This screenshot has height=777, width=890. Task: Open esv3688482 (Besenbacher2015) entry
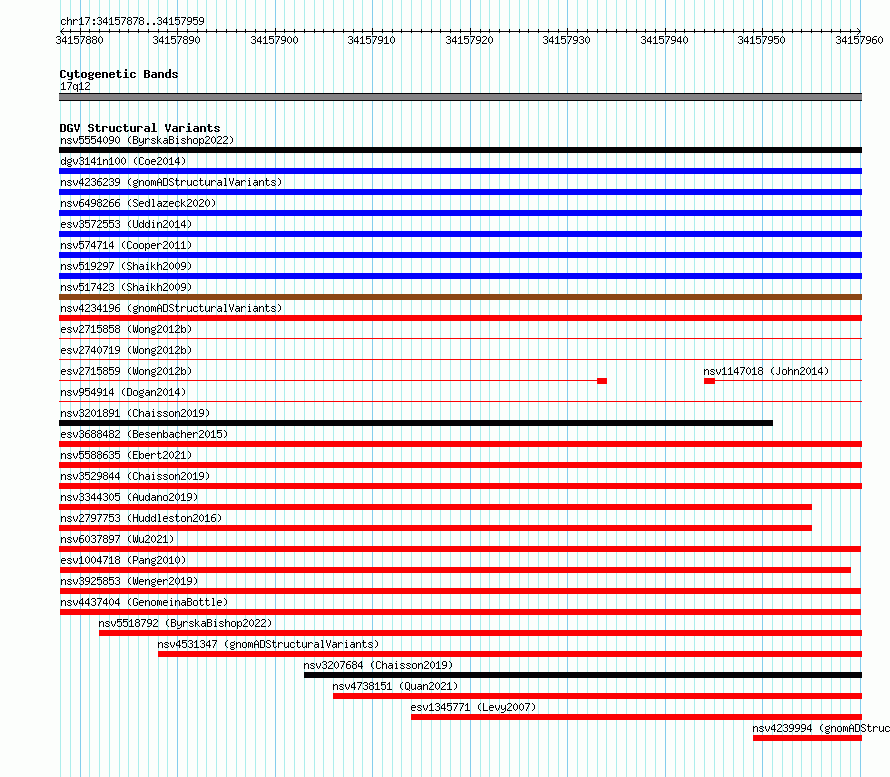click(144, 434)
